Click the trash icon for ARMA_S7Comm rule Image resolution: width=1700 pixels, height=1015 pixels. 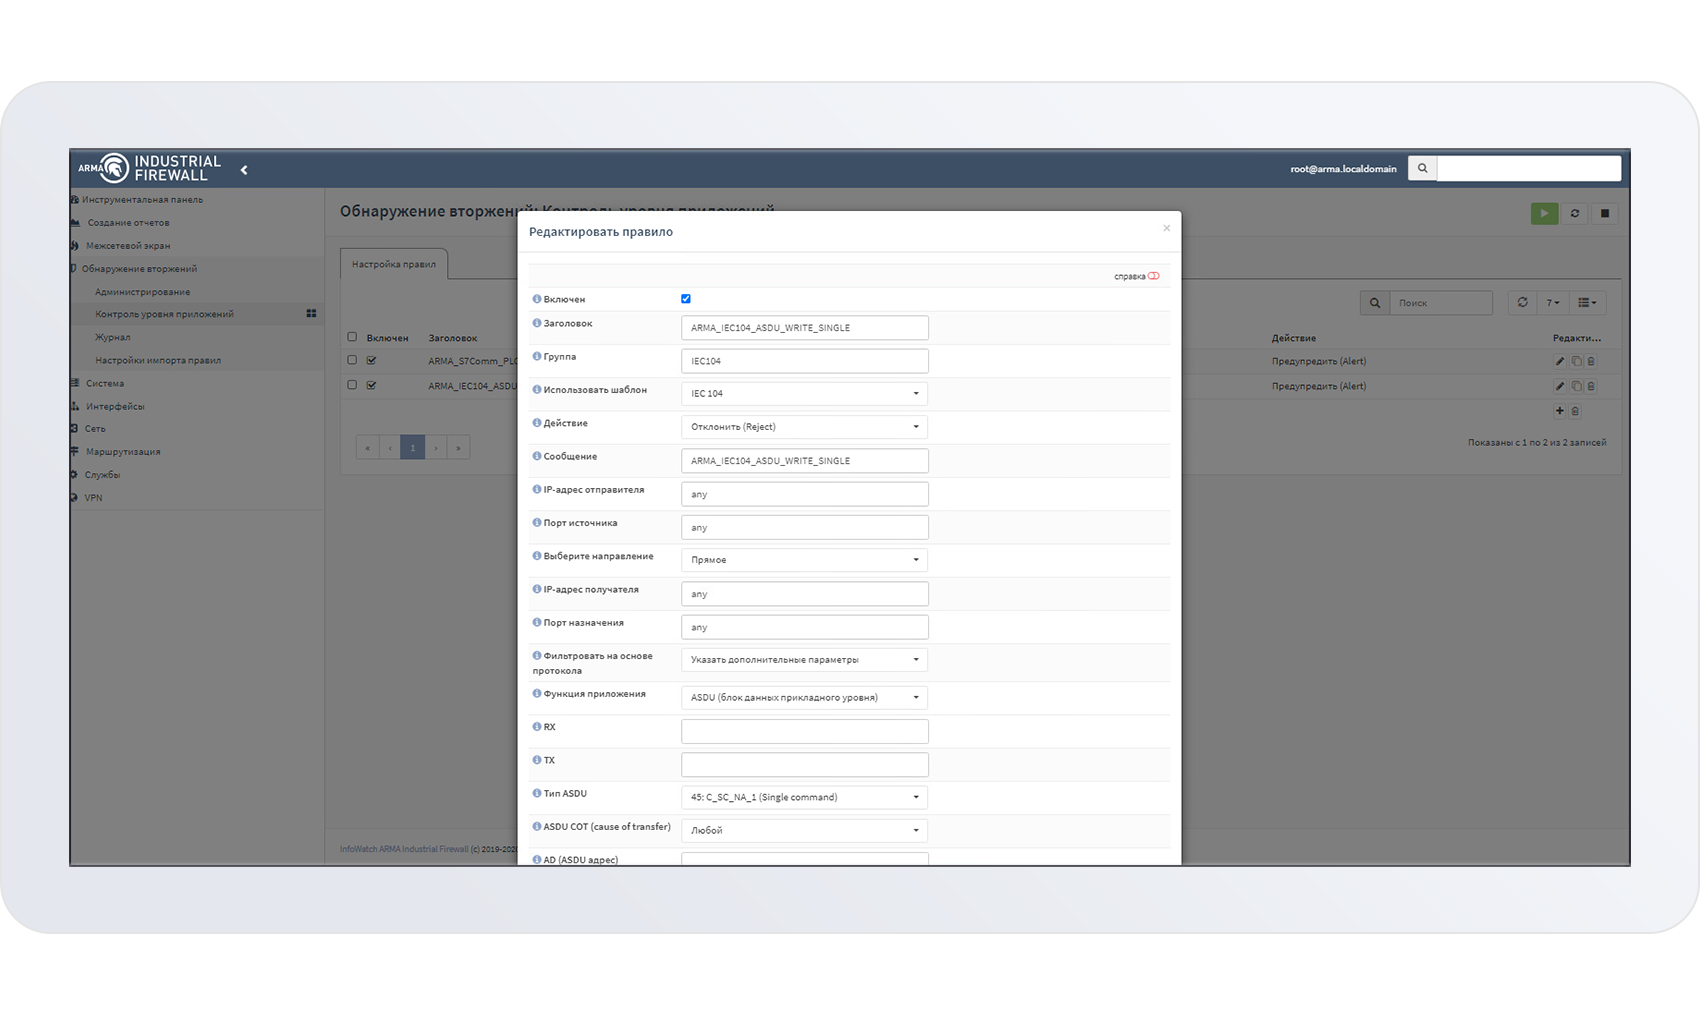(1591, 361)
